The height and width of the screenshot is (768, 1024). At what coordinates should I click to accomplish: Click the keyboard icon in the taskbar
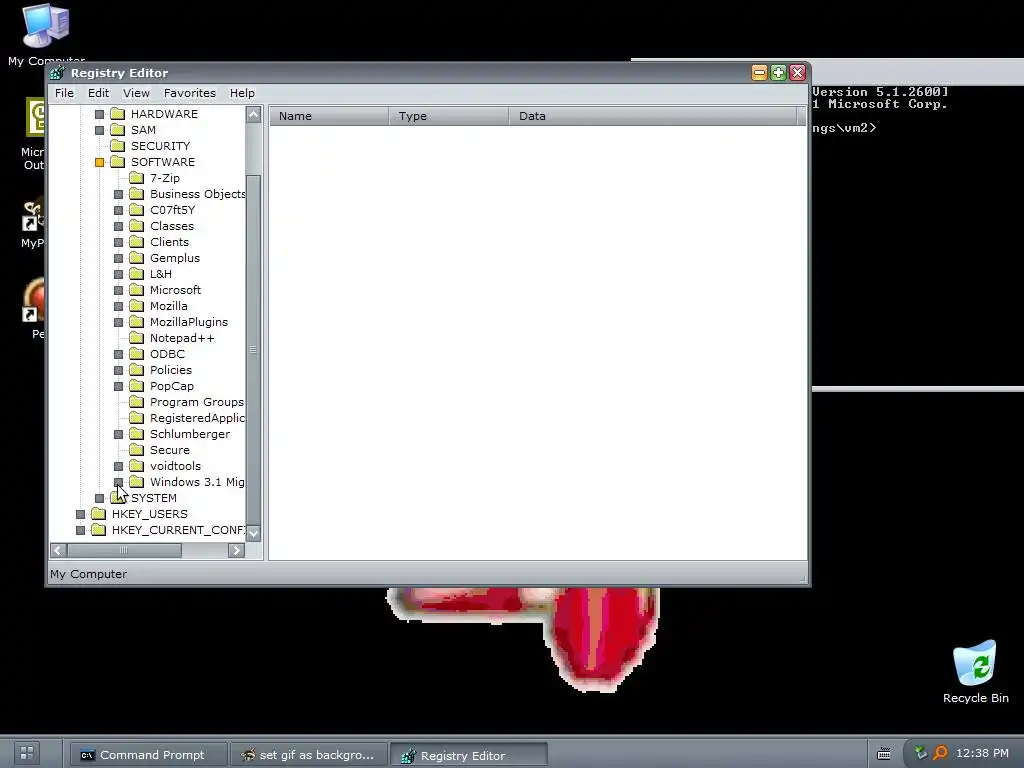884,754
